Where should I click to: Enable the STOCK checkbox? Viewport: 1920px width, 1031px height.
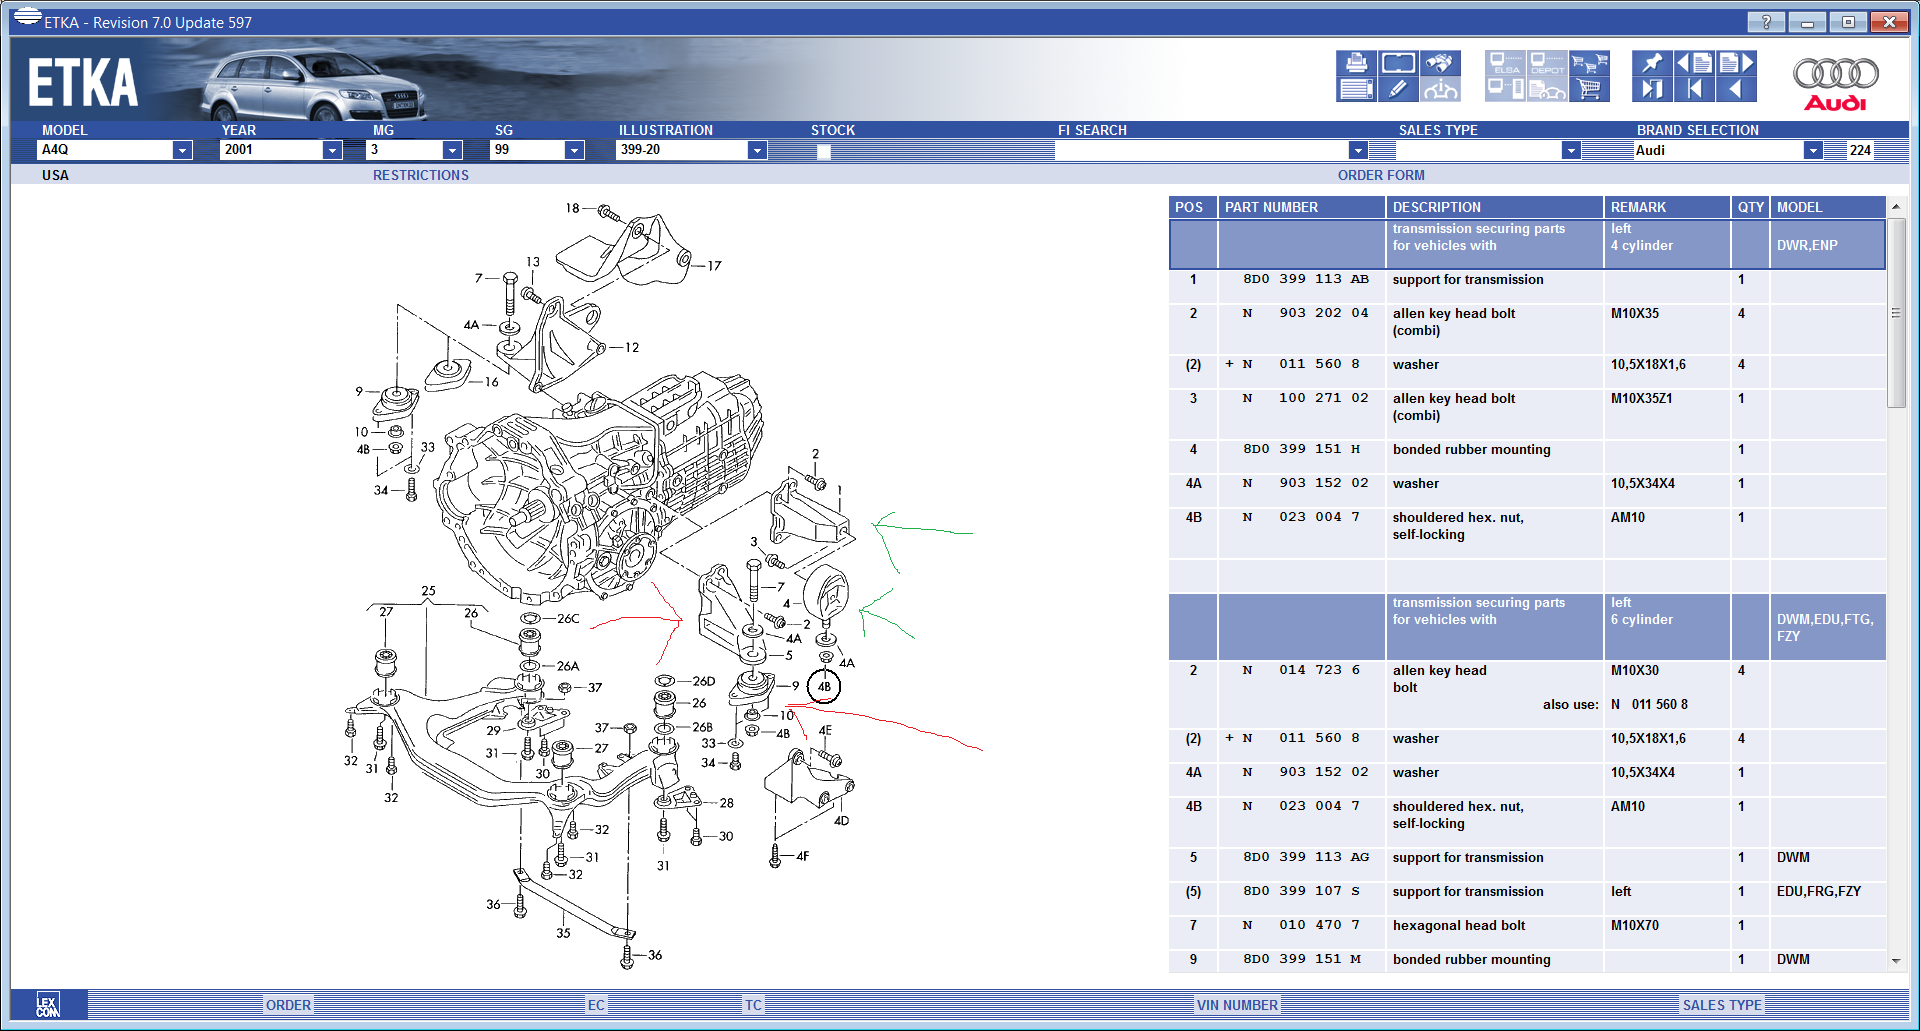(x=823, y=151)
